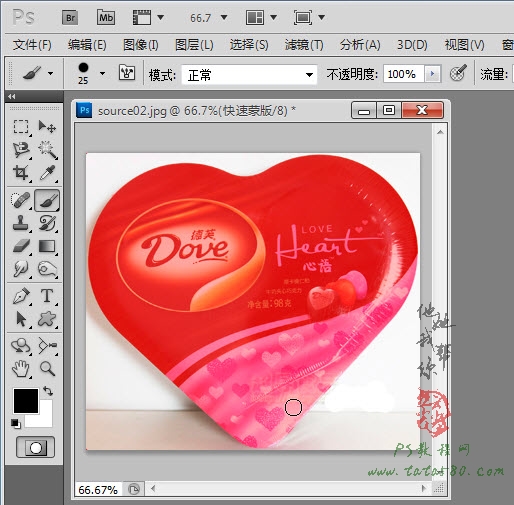Select the Spot Healing Brush tool
This screenshot has width=514, height=505.
point(21,200)
